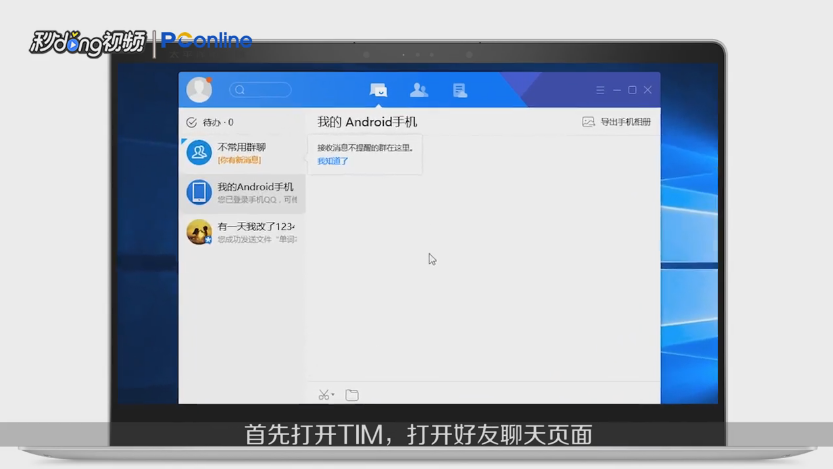Switch to the Contacts tab icon

coord(419,90)
